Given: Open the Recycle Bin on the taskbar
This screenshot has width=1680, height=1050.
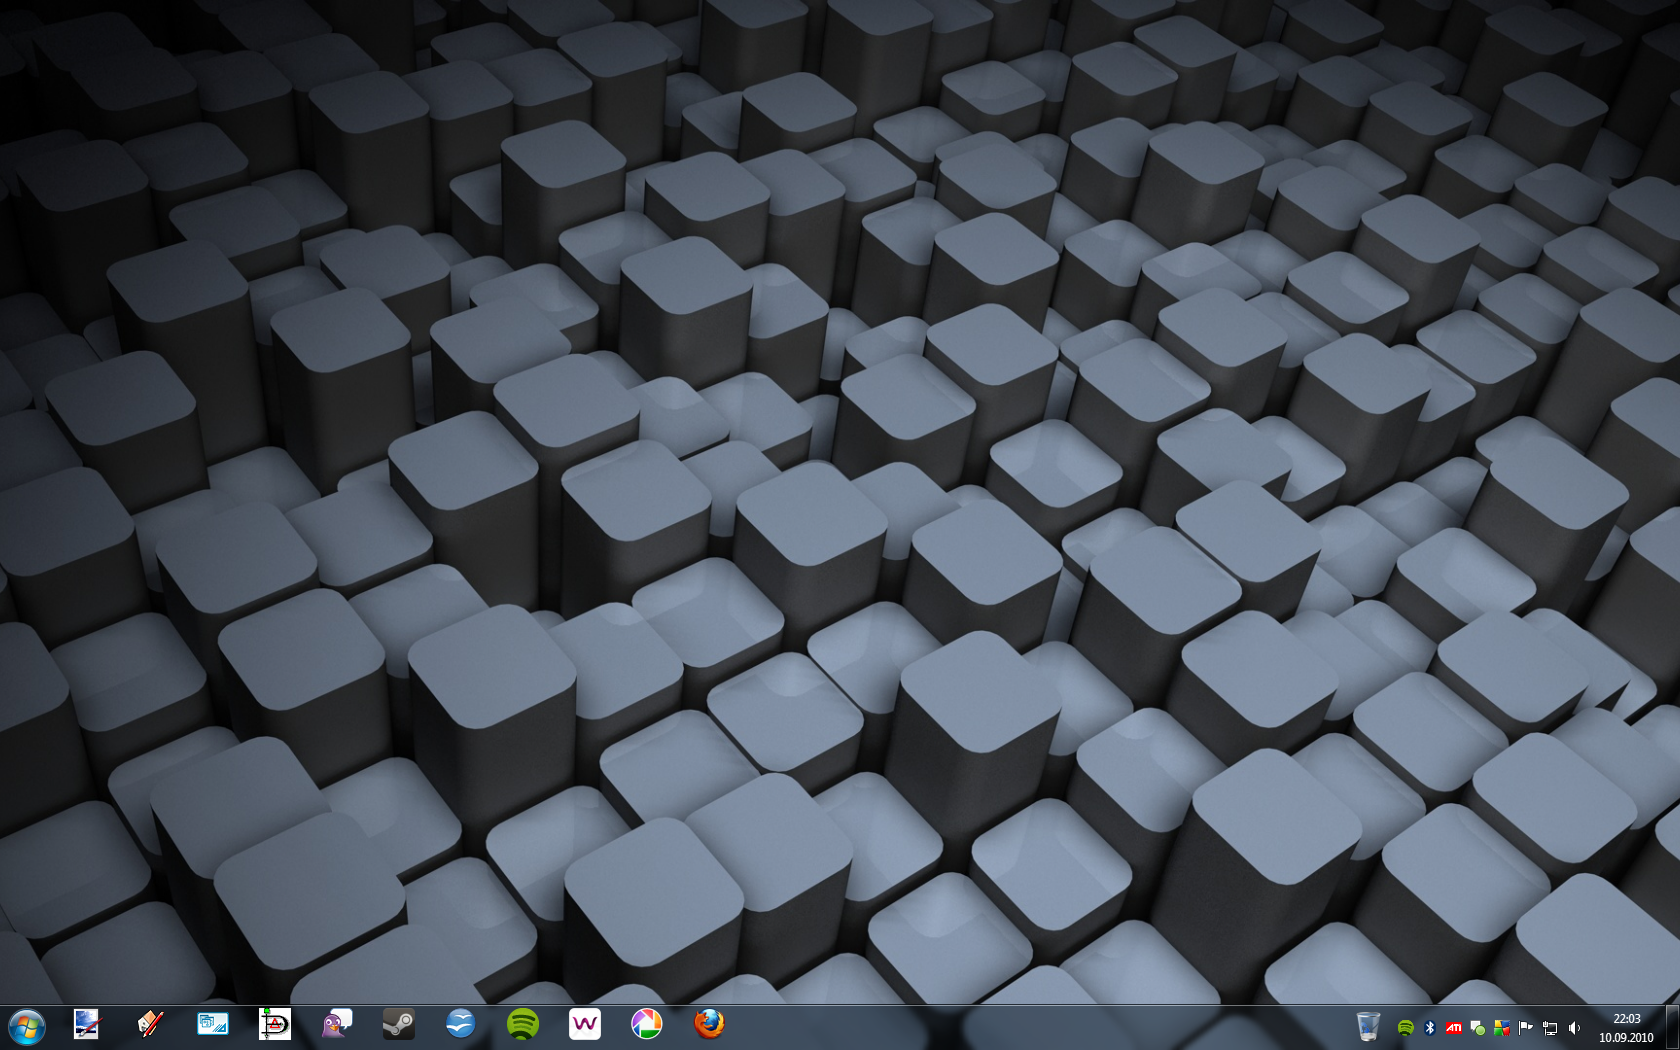Looking at the screenshot, I should [1368, 1026].
